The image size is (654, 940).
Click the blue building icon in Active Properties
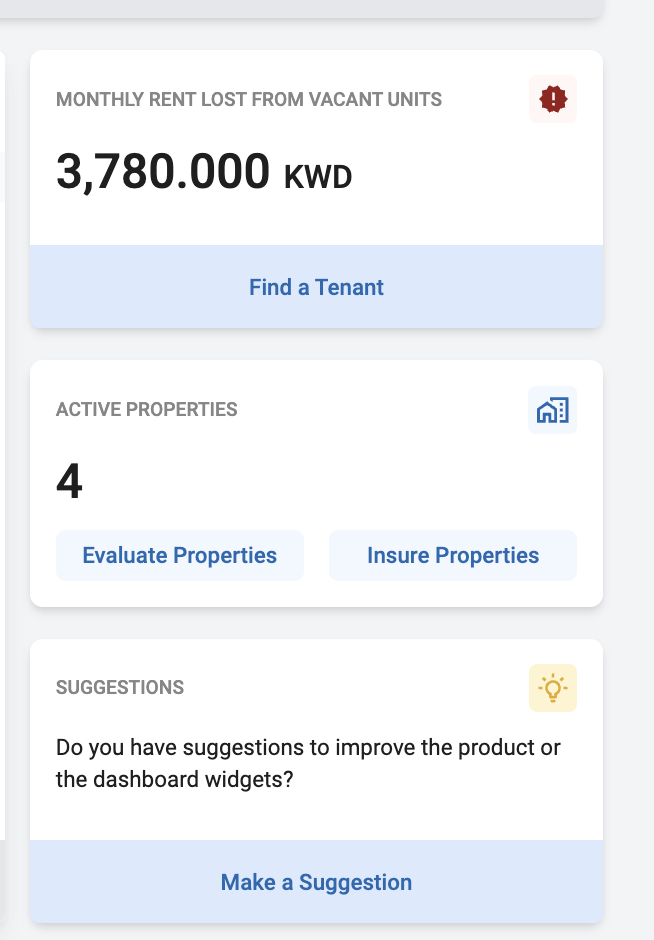553,410
